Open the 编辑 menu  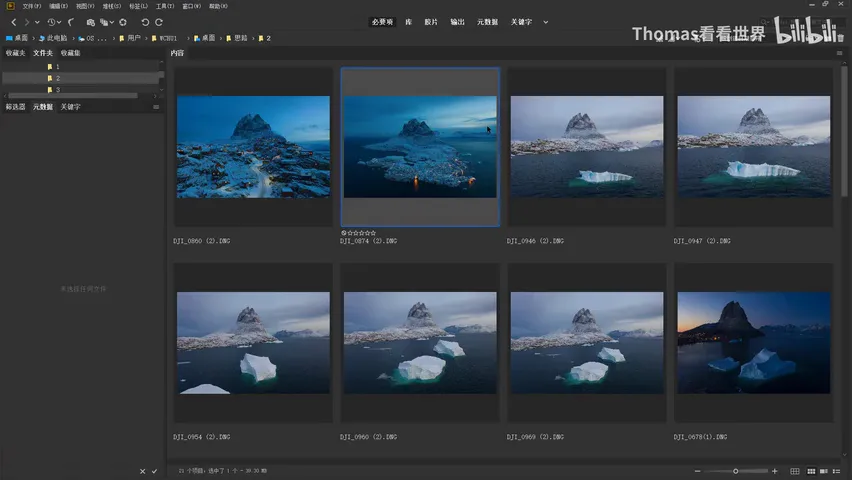click(58, 6)
